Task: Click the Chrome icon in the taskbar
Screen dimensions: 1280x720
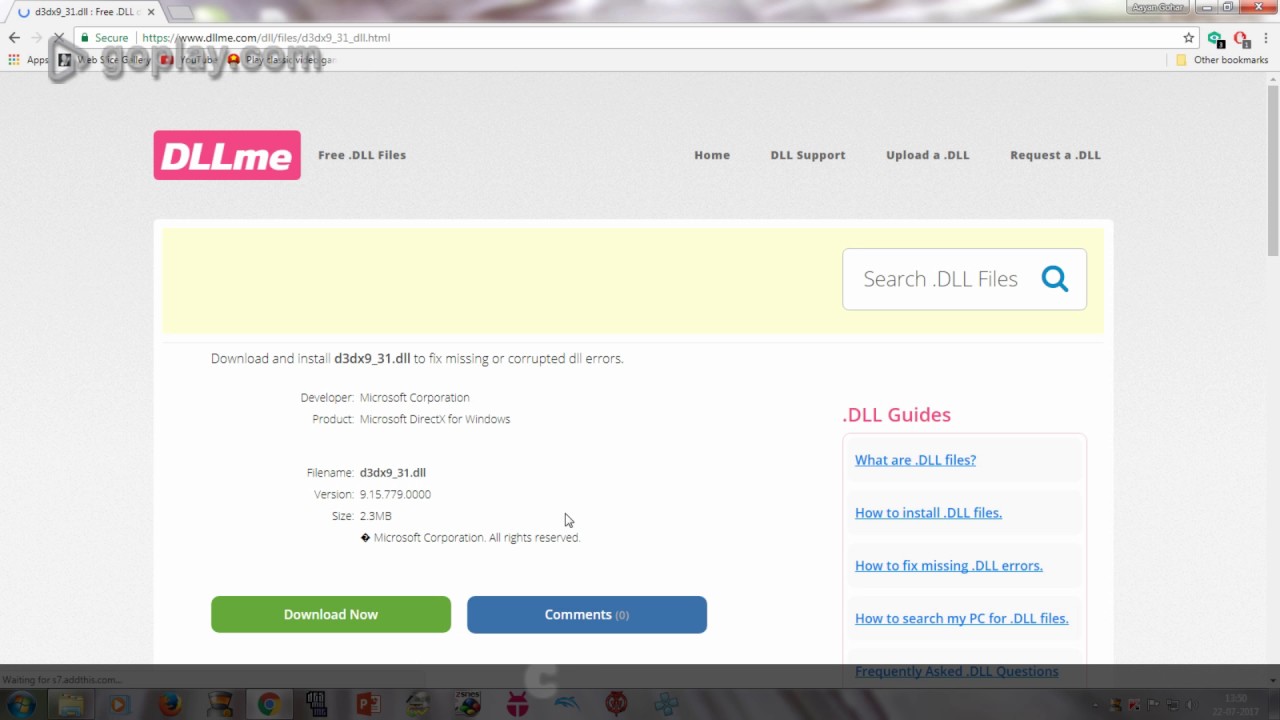Action: (x=268, y=705)
